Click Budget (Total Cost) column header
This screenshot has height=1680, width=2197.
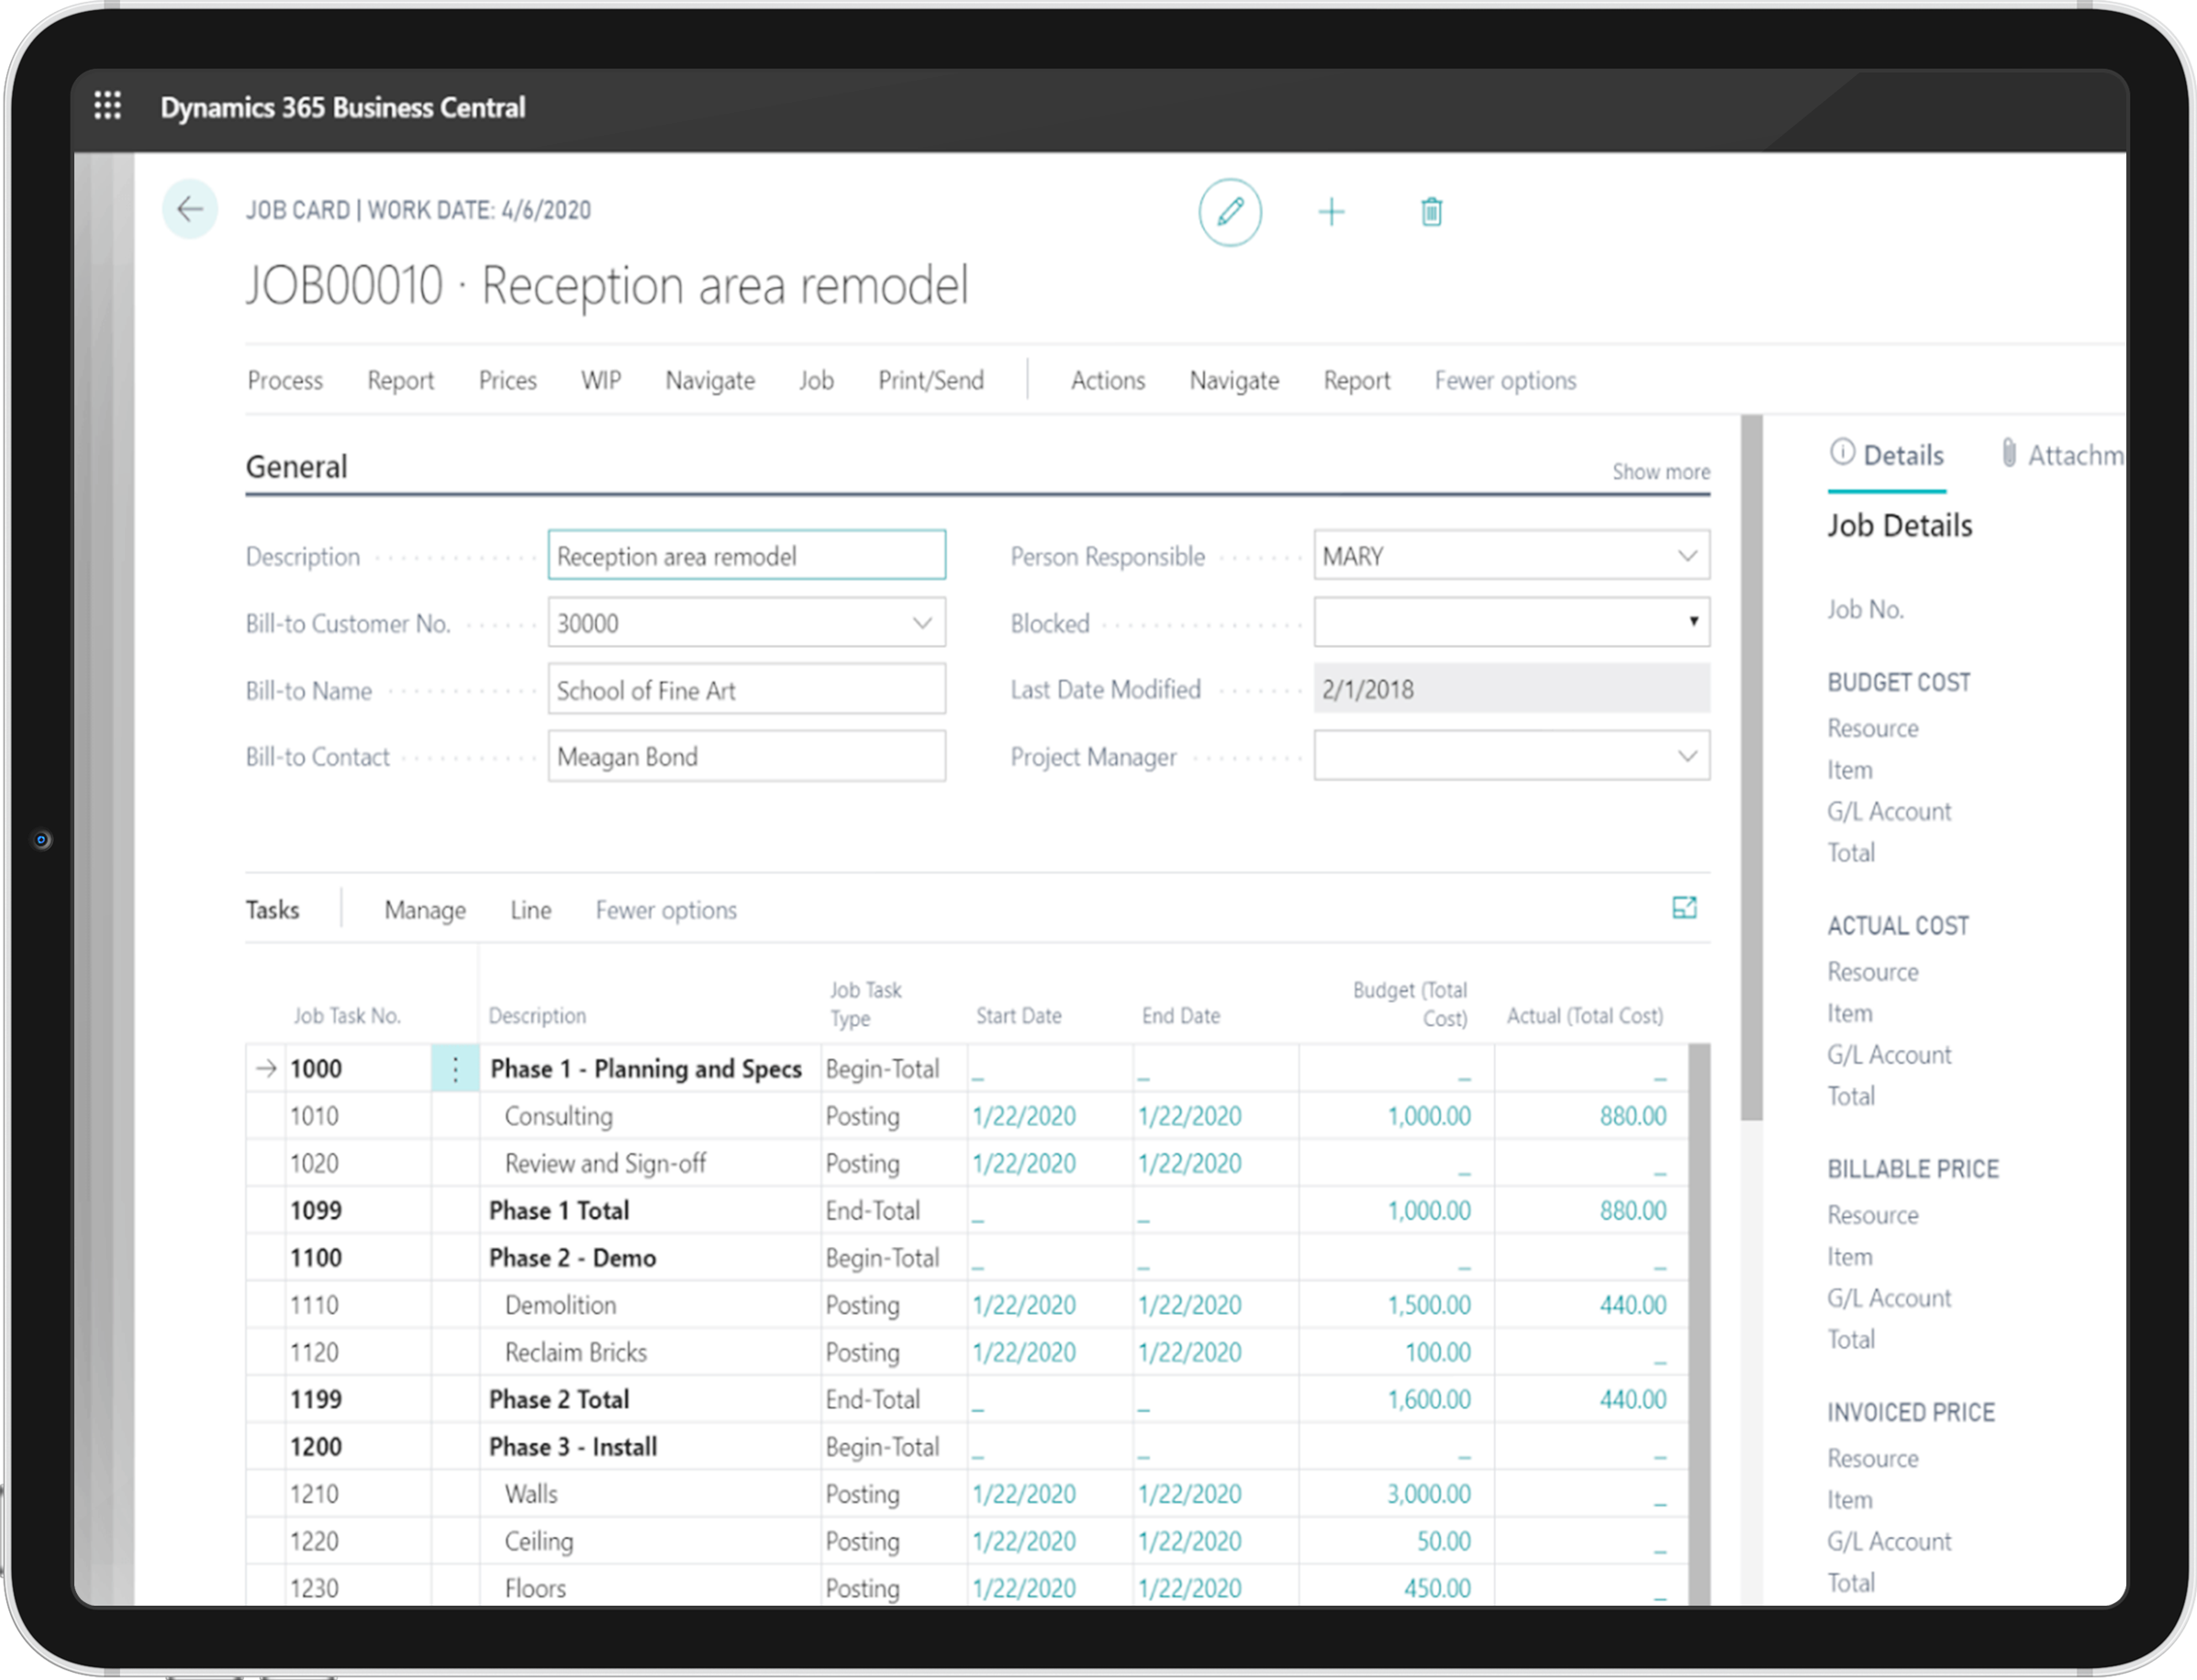tap(1410, 1004)
